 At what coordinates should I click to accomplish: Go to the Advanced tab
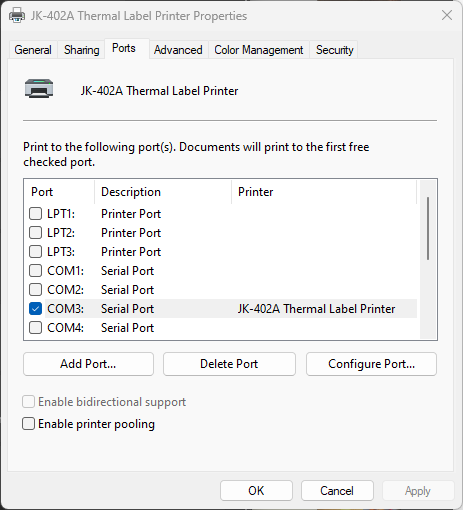coord(178,50)
